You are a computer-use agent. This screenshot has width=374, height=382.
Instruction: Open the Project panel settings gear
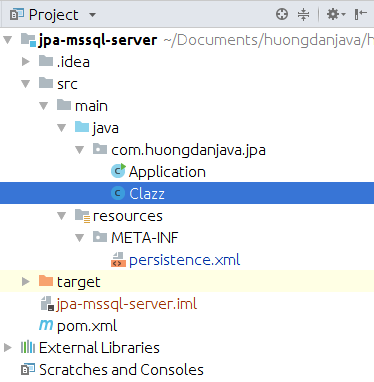[336, 14]
